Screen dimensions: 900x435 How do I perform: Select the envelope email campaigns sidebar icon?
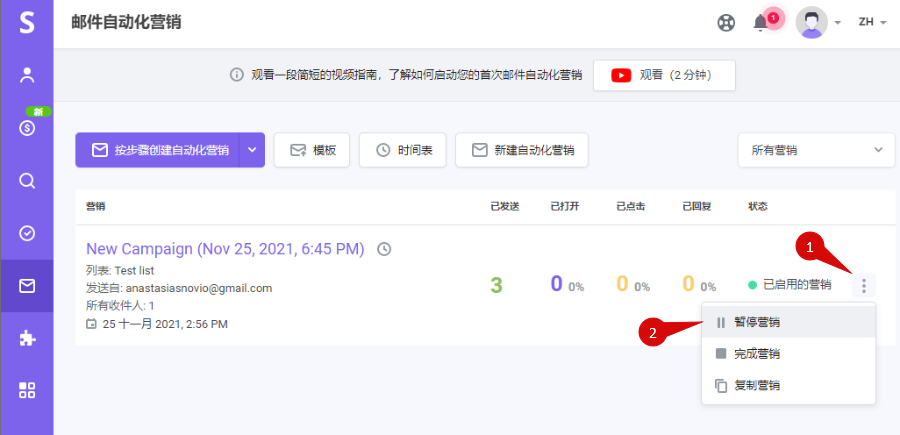coord(27,286)
